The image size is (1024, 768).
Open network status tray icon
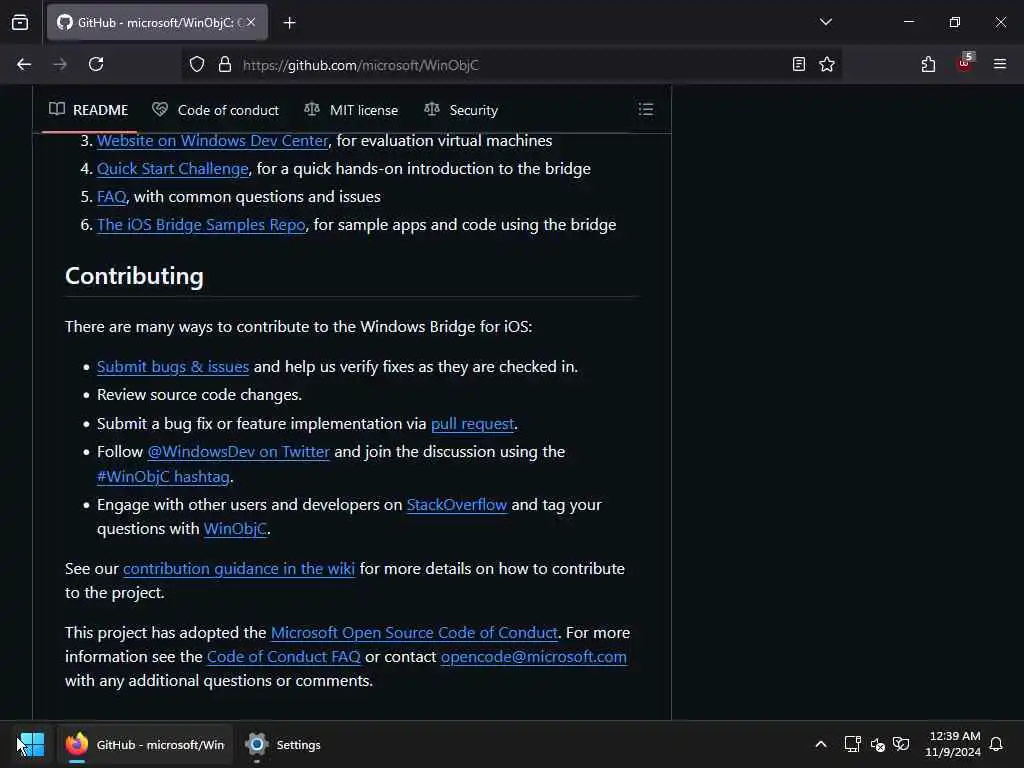[x=852, y=744]
